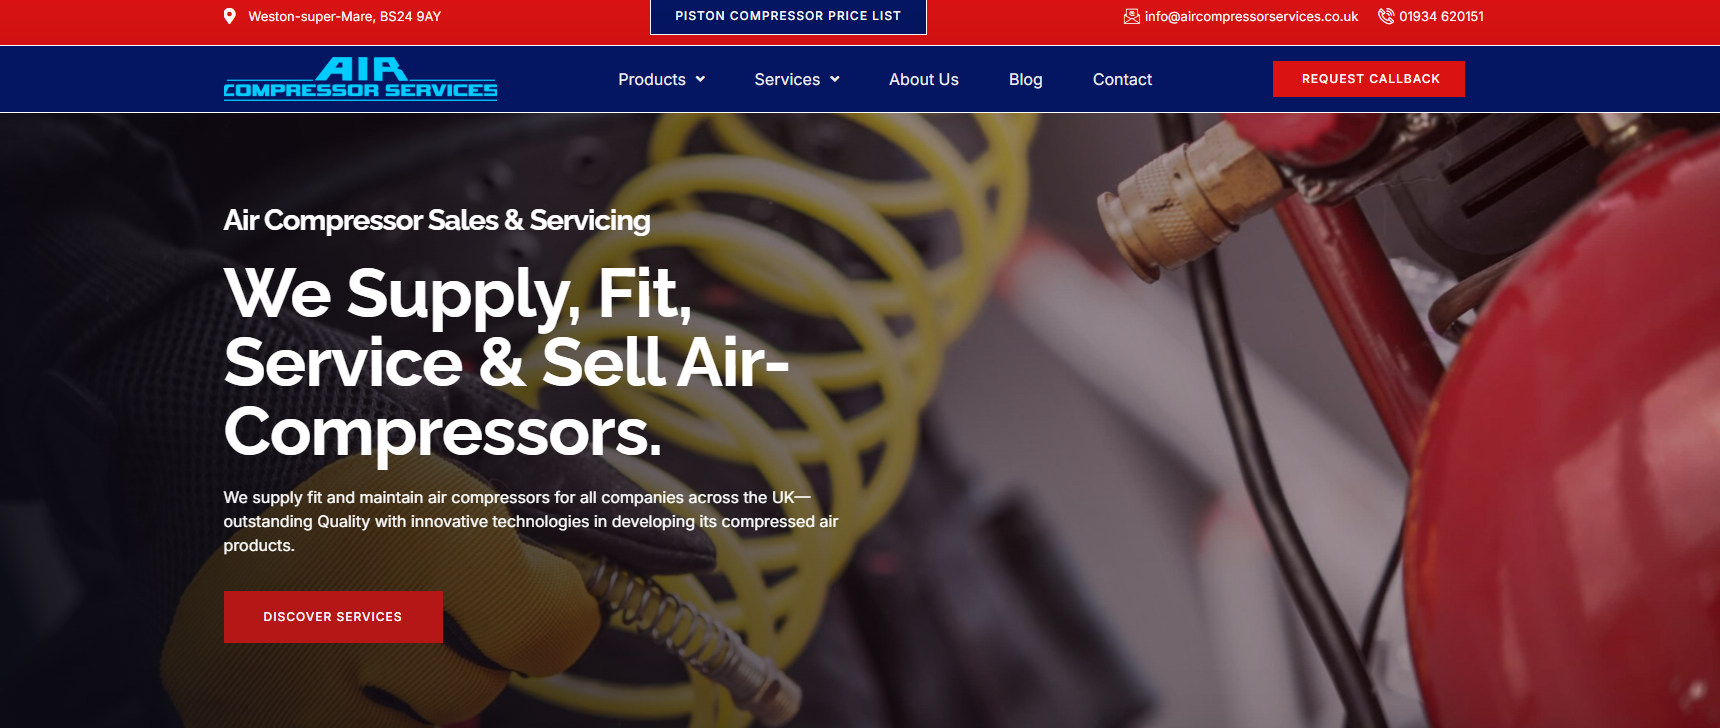This screenshot has width=1720, height=728.
Task: Click the email envelope icon
Action: point(1132,16)
